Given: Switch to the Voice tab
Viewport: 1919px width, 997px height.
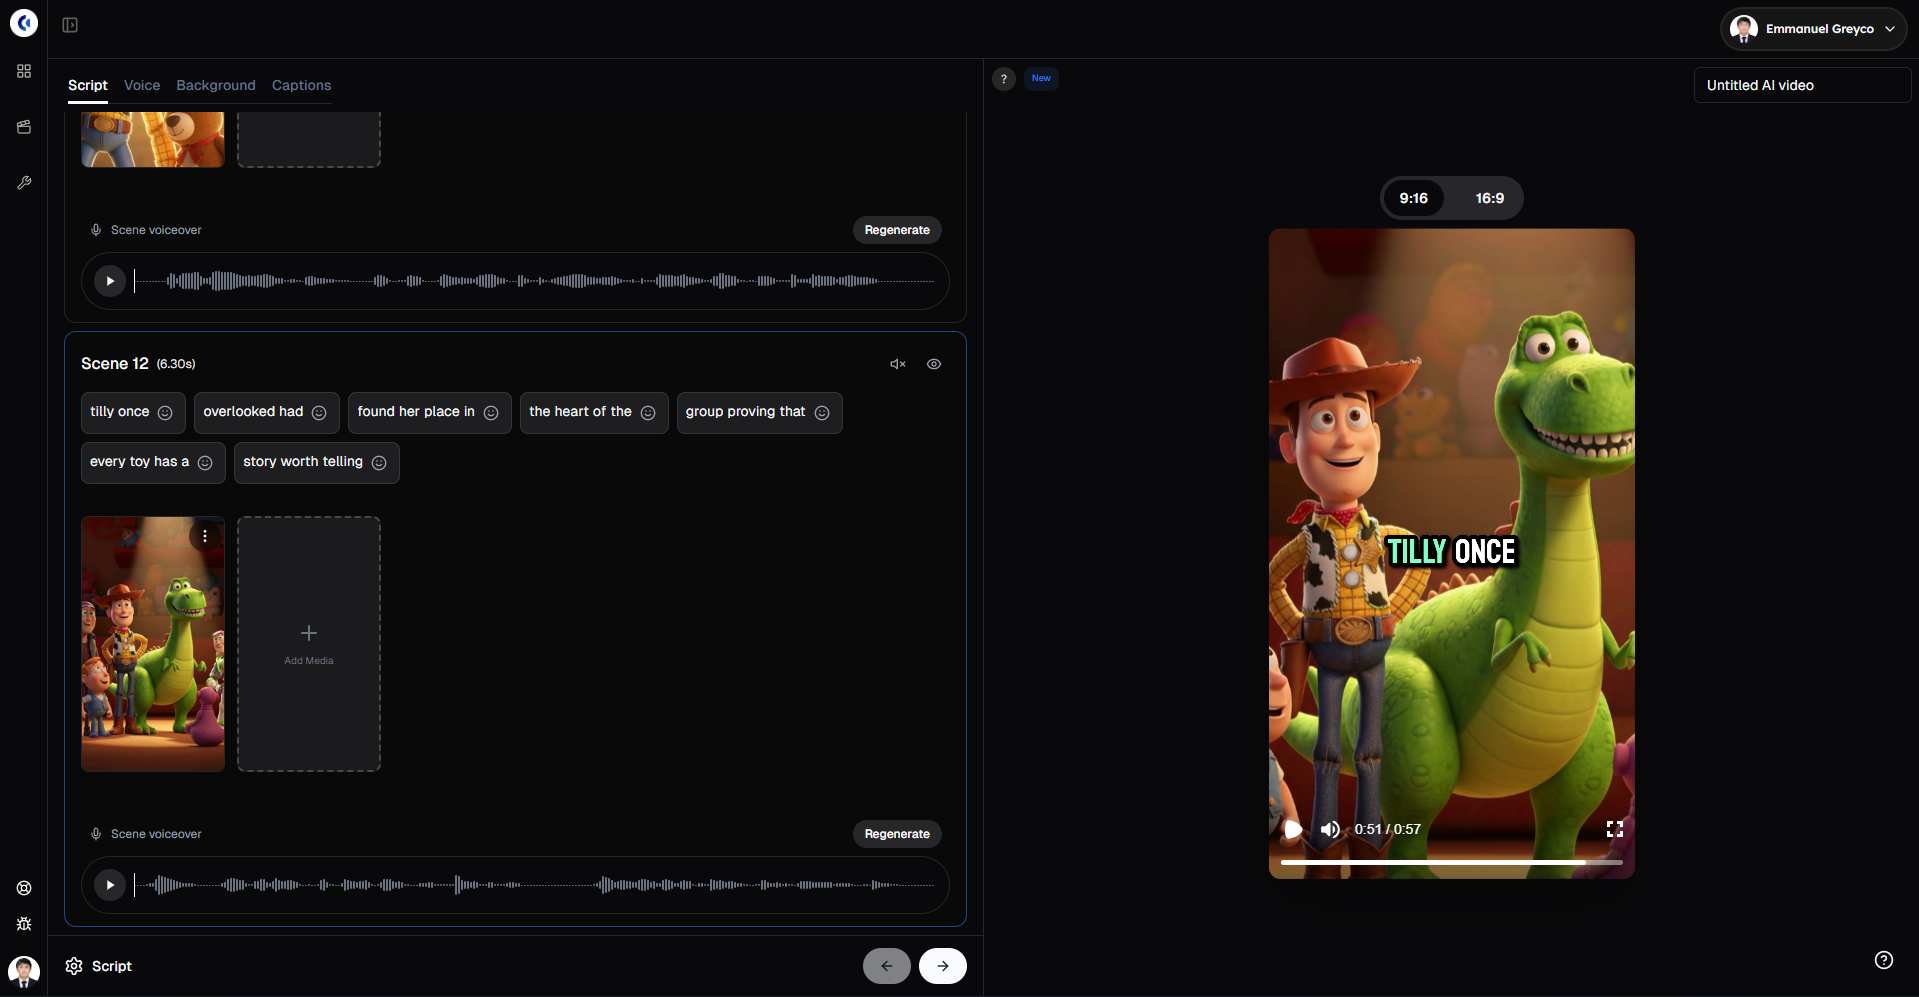Looking at the screenshot, I should click(142, 86).
